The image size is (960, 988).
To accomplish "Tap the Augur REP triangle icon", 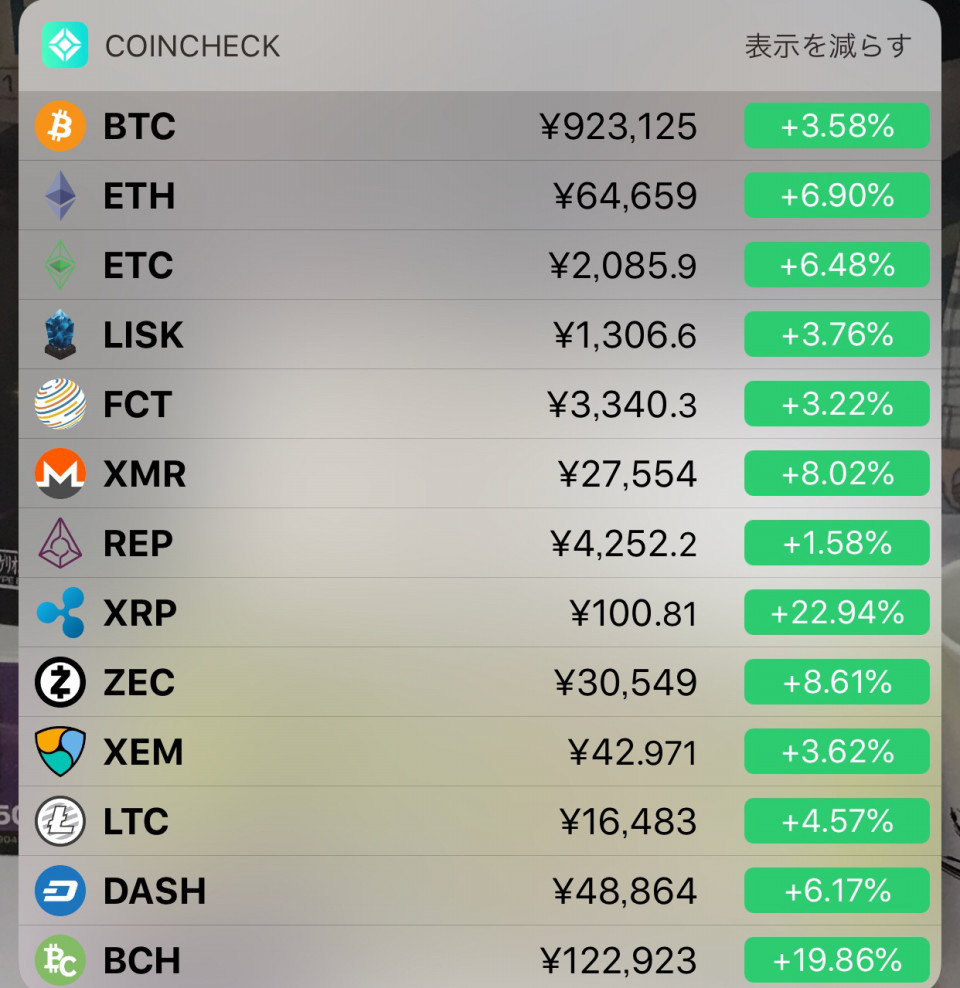I will [60, 543].
